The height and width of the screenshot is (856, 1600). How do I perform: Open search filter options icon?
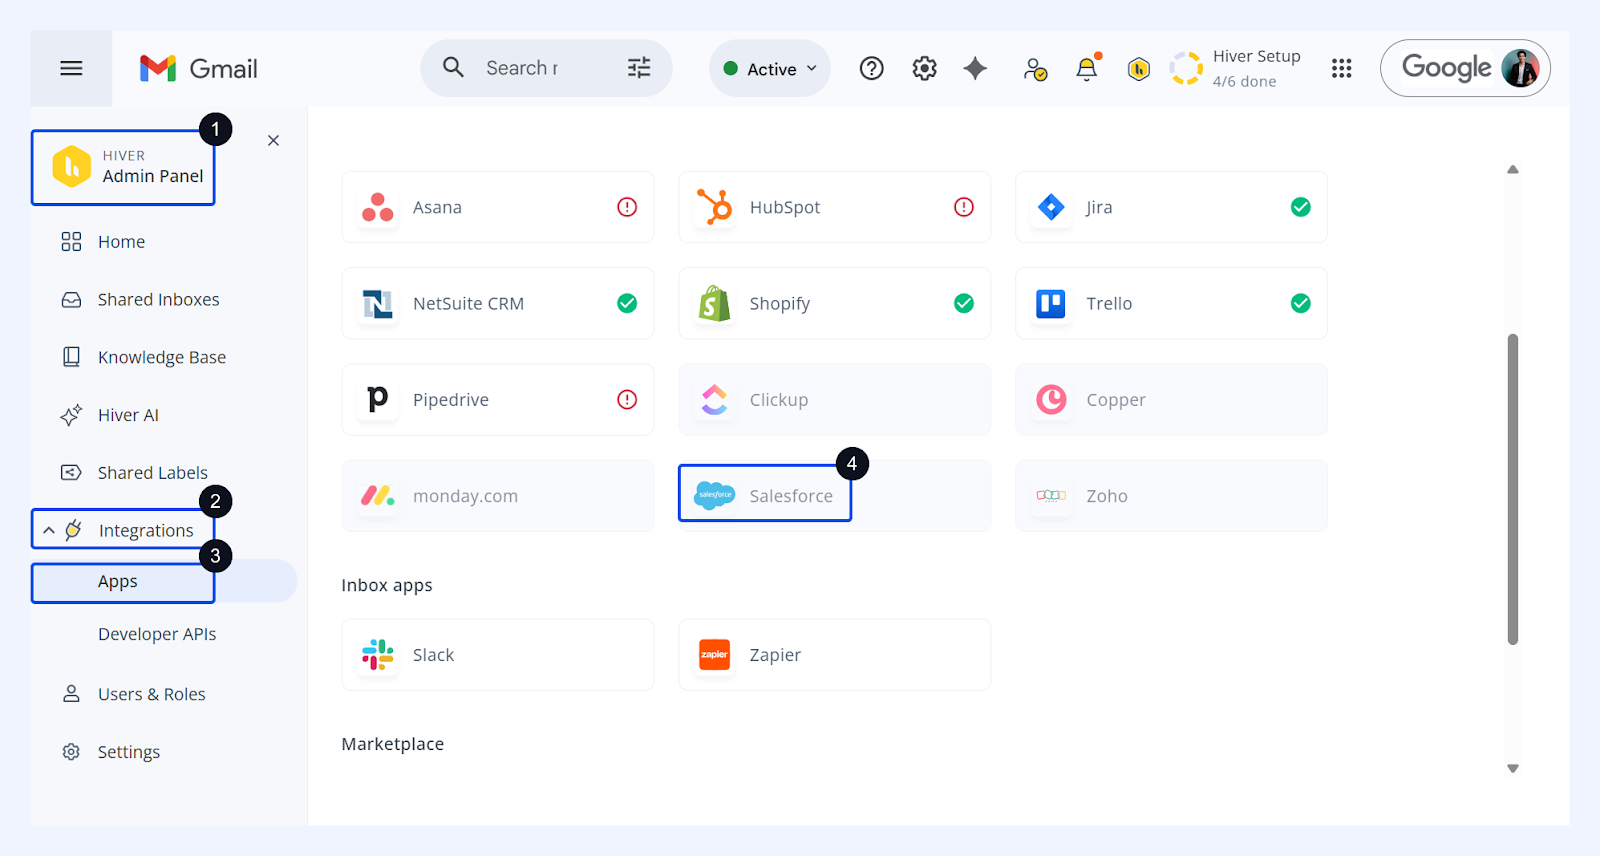pyautogui.click(x=639, y=67)
